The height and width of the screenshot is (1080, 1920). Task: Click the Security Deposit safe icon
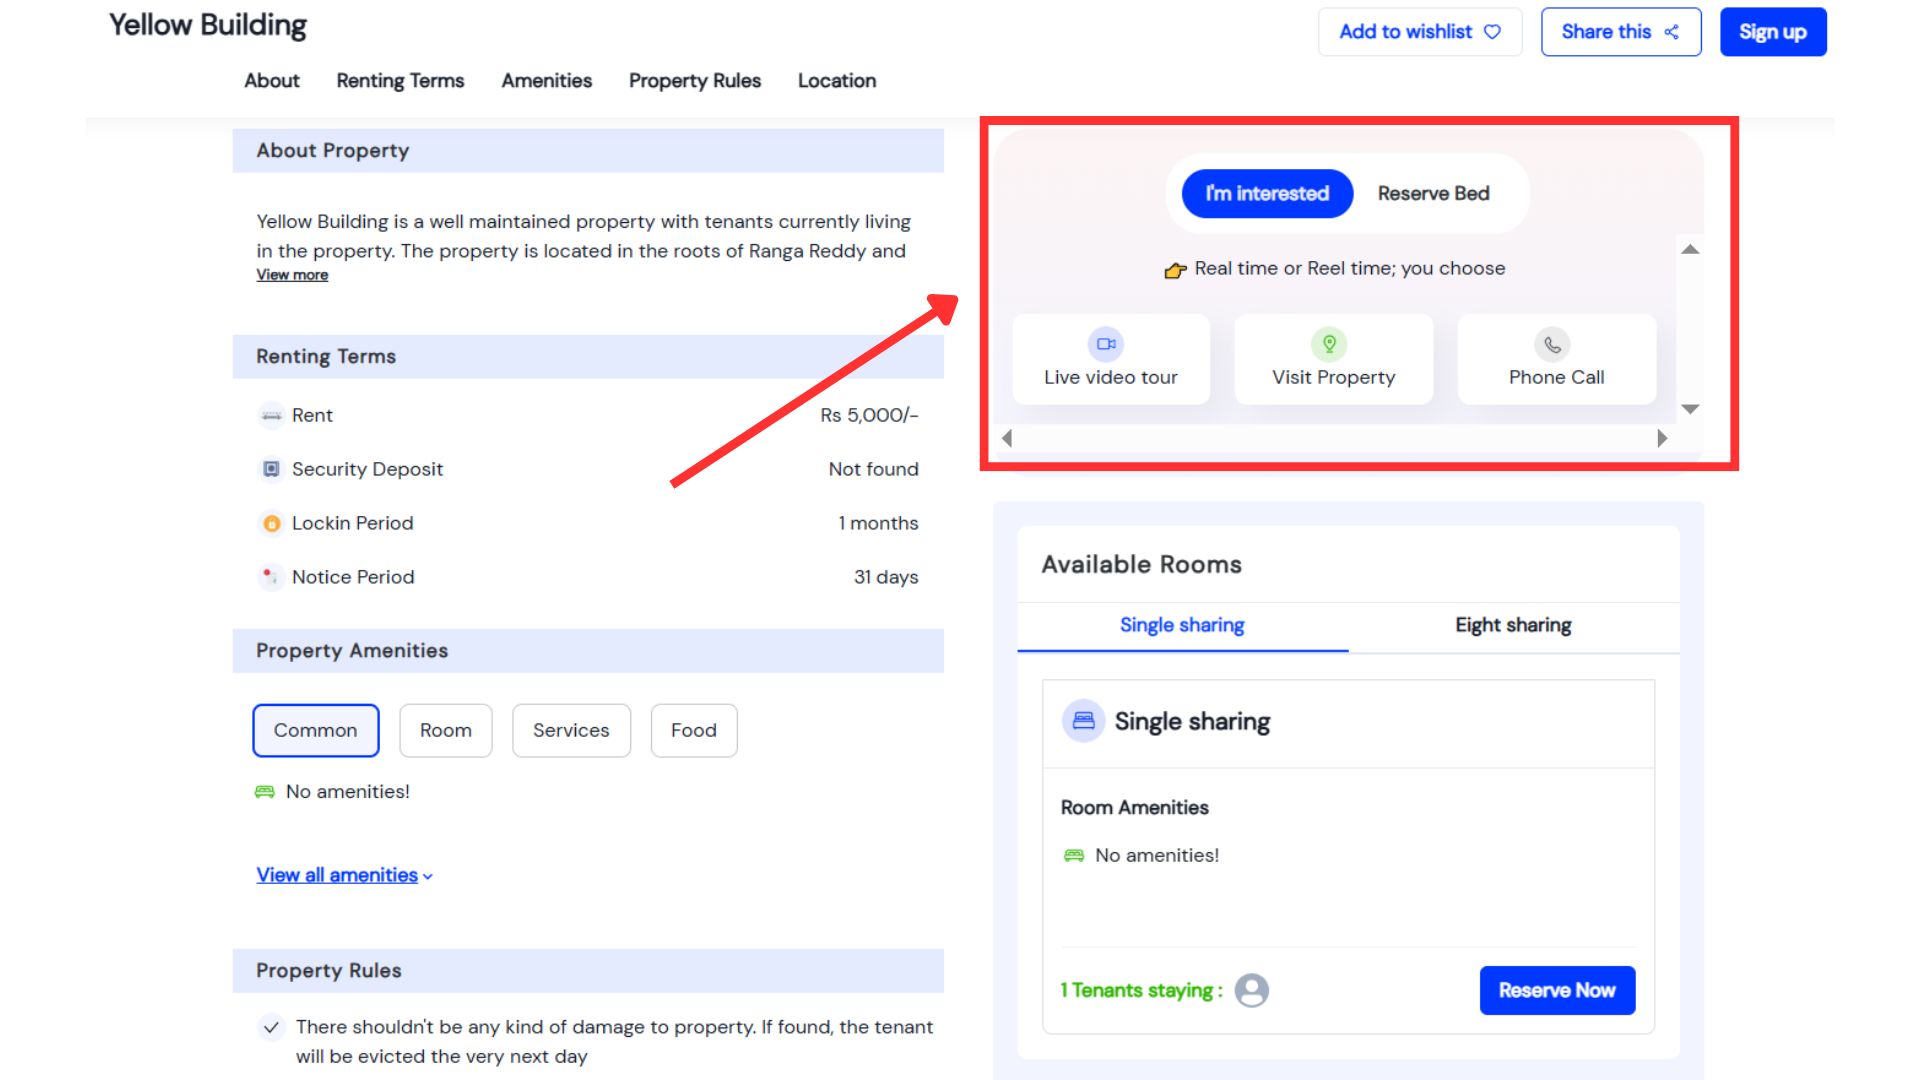(271, 469)
